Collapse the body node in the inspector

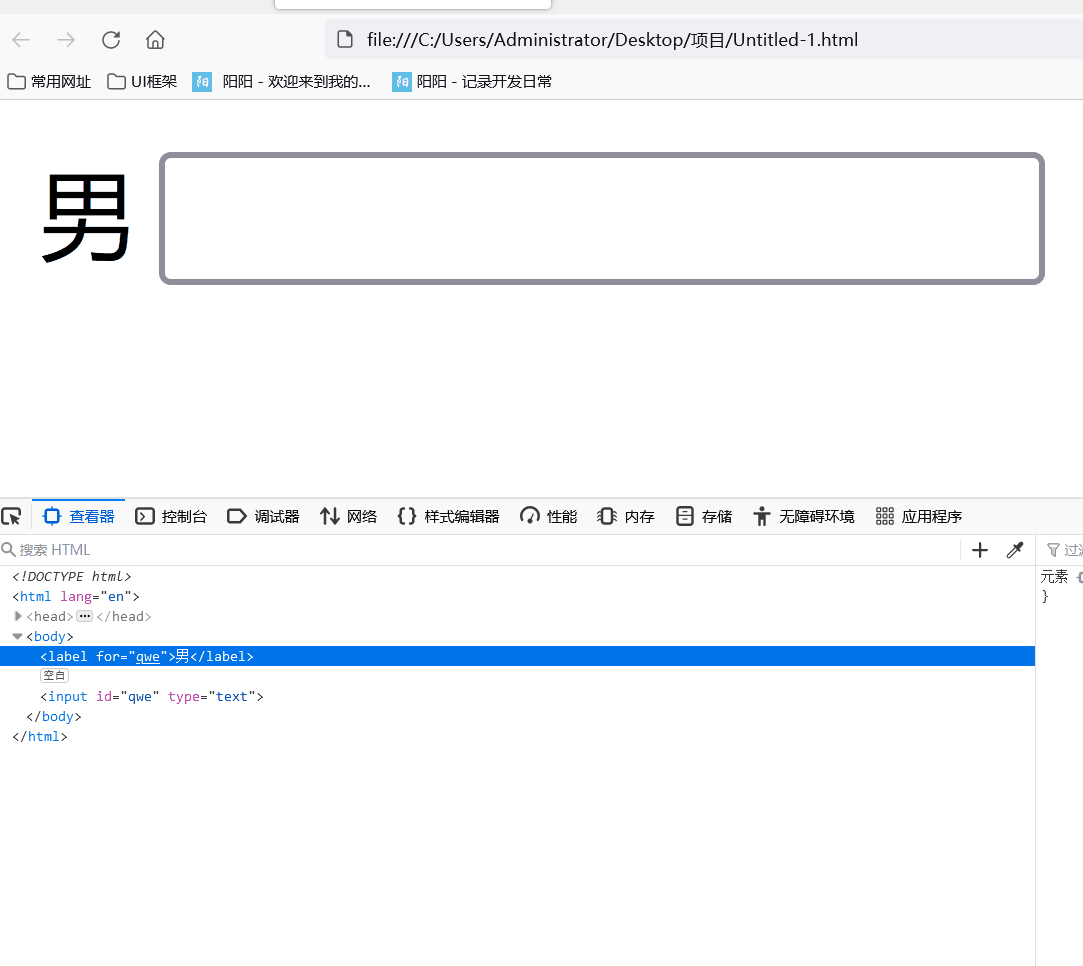click(x=17, y=636)
